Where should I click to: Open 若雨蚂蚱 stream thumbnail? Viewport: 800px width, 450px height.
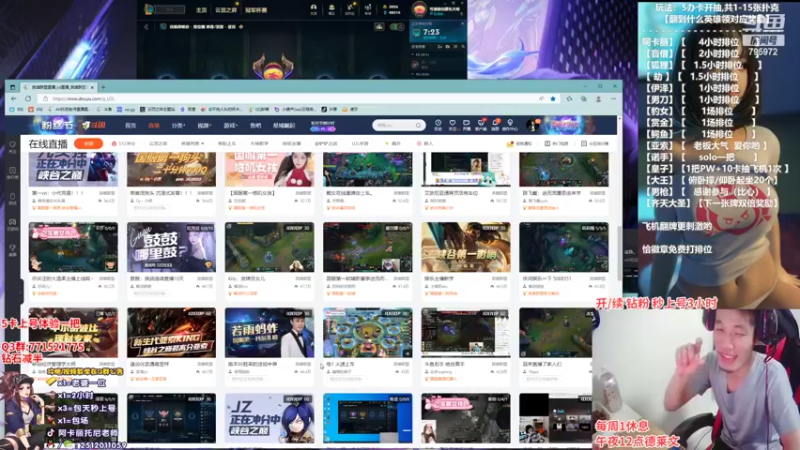point(269,333)
